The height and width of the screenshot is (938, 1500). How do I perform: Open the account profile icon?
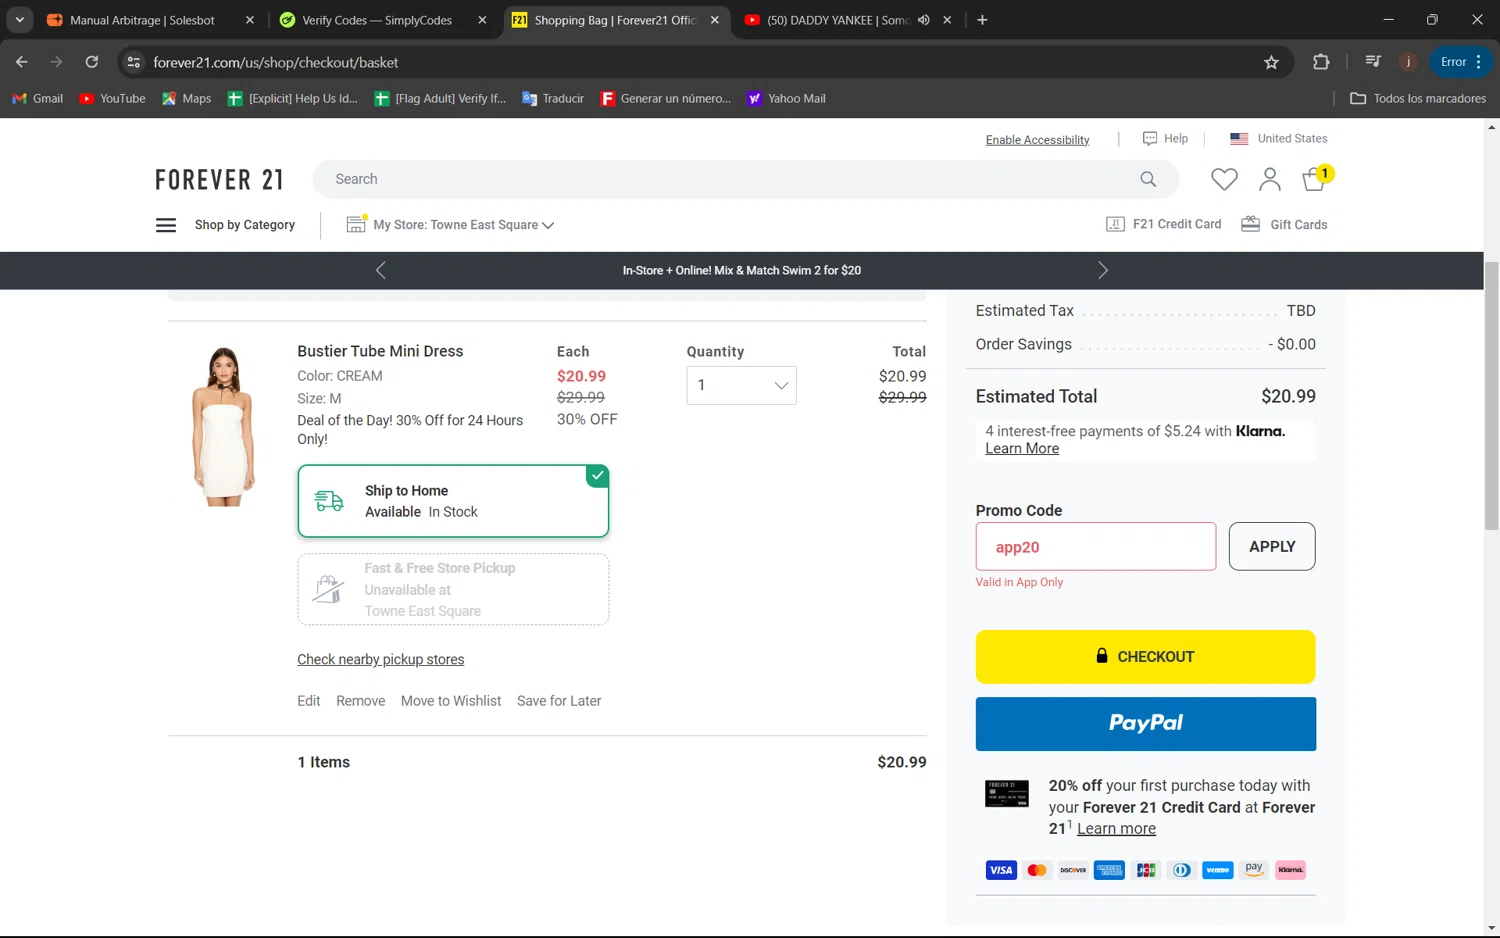click(x=1270, y=179)
